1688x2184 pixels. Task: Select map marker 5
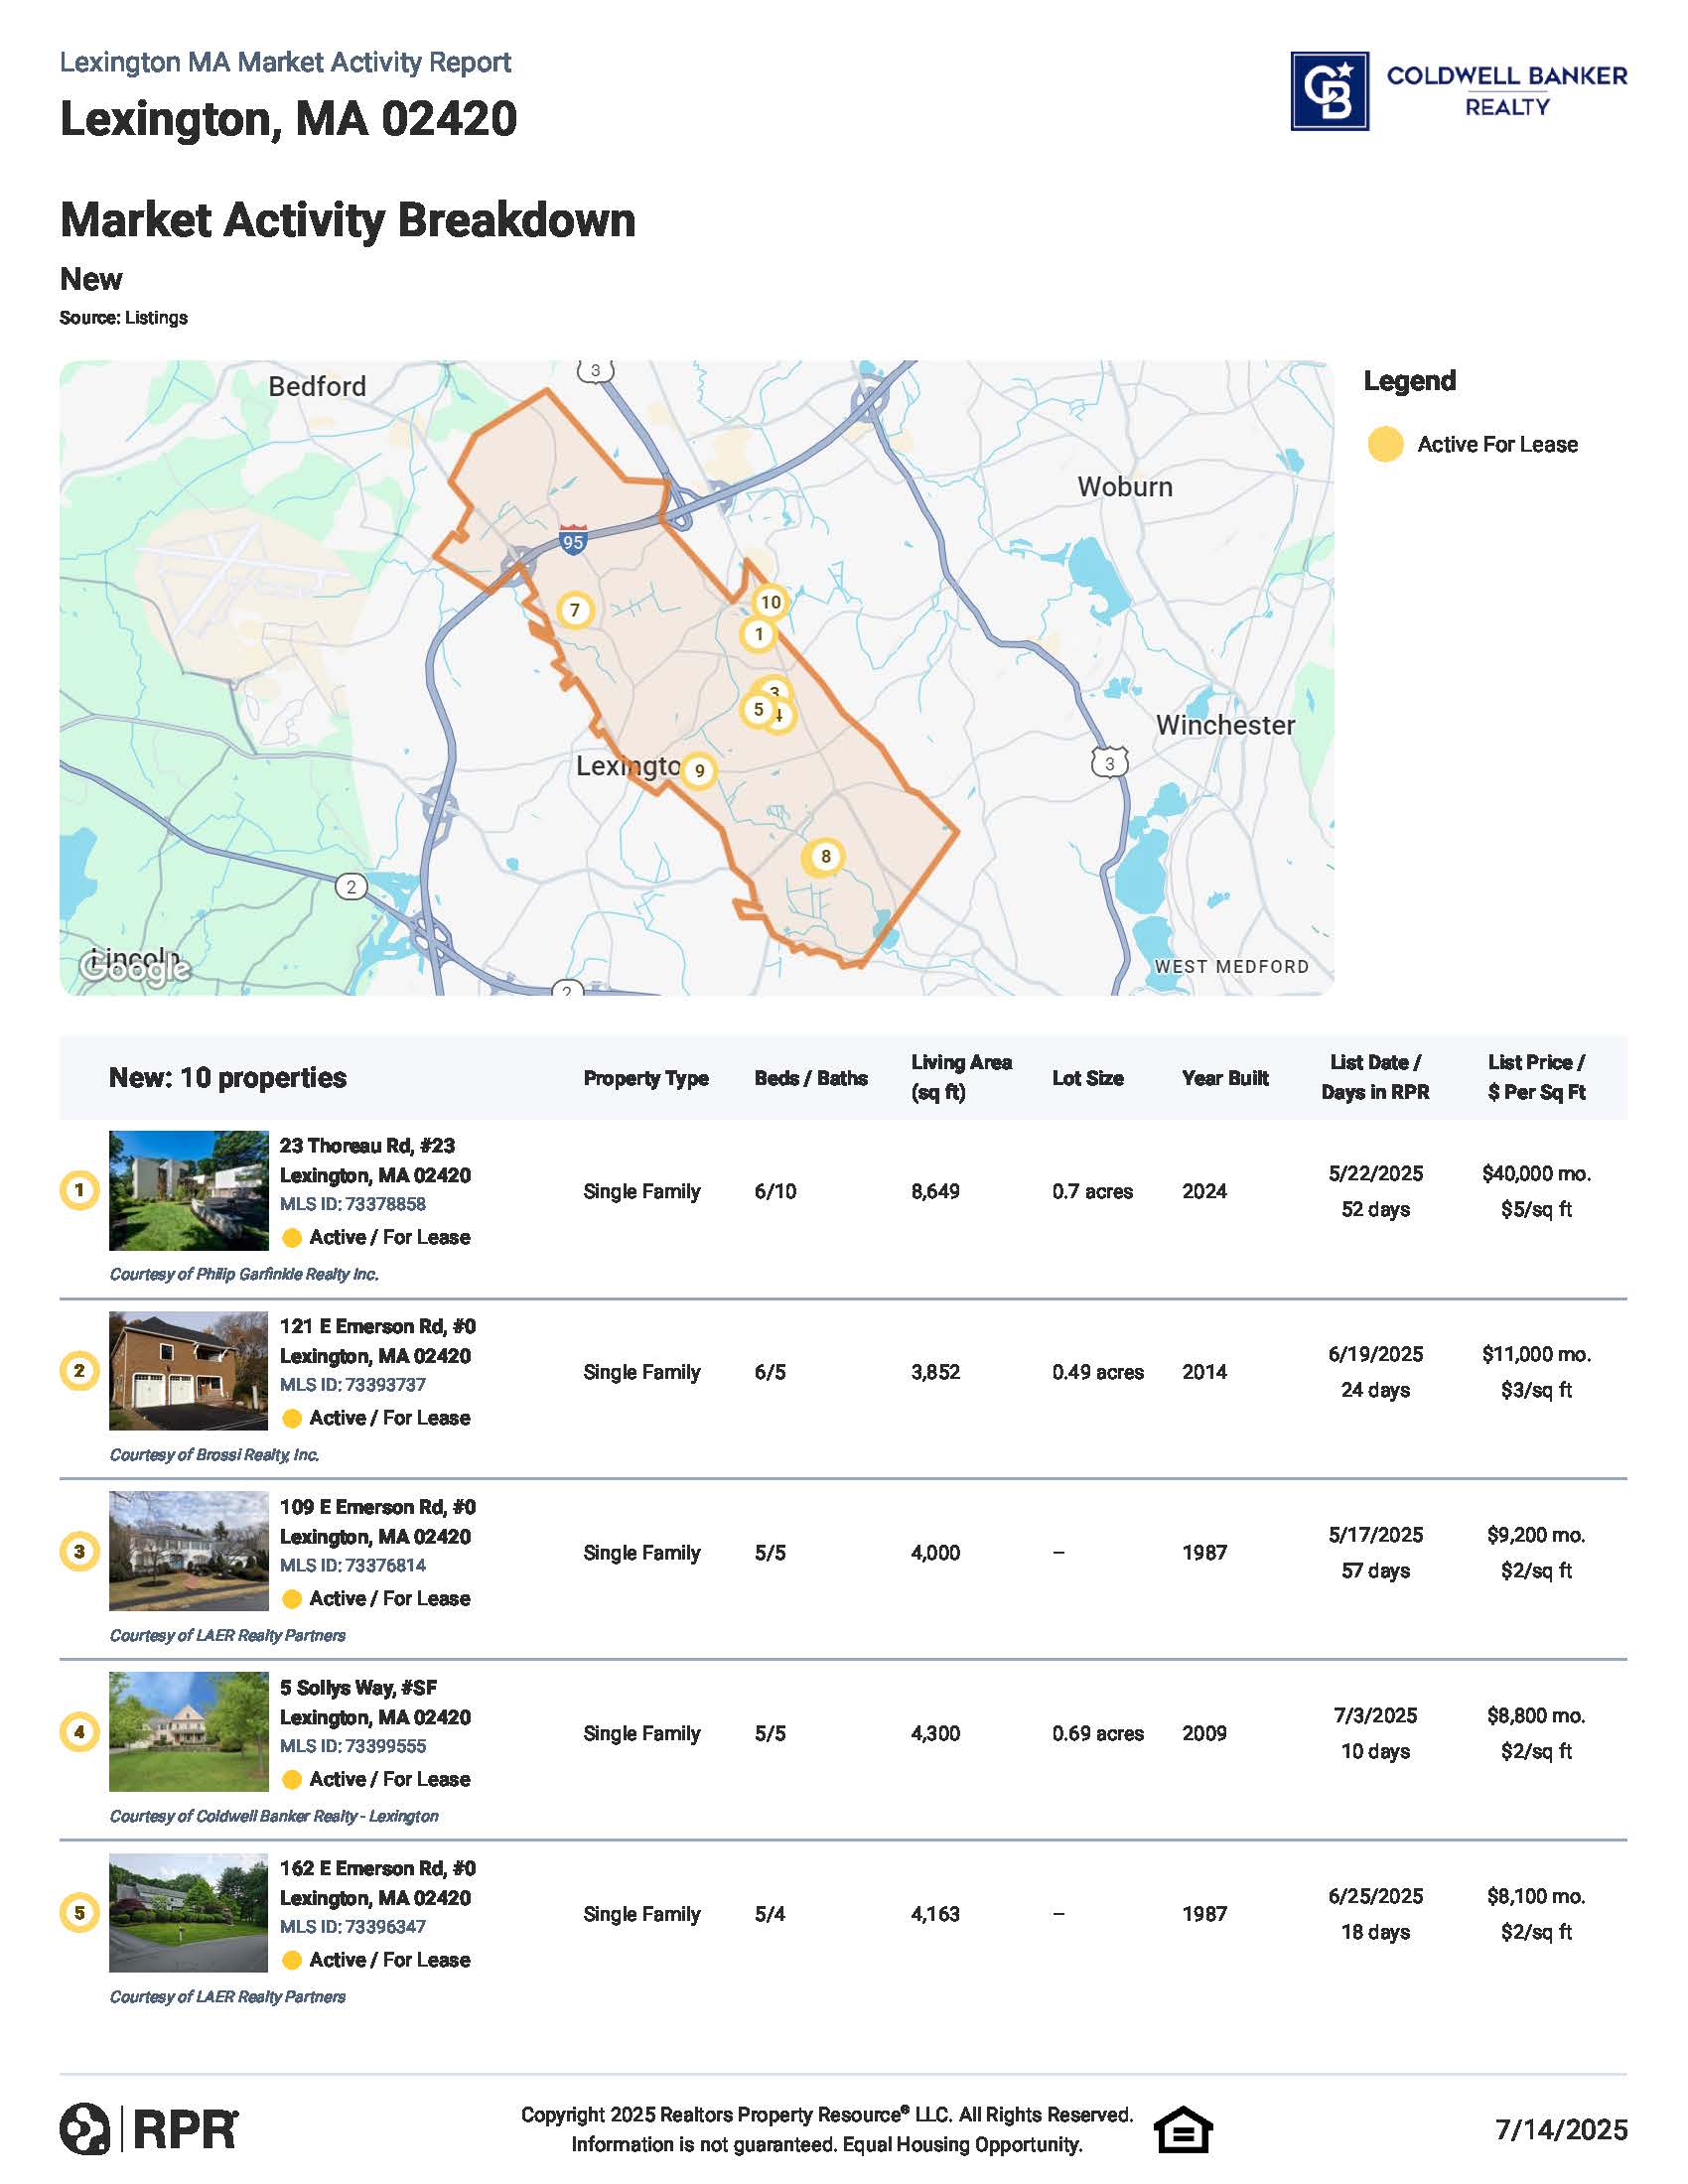point(758,710)
